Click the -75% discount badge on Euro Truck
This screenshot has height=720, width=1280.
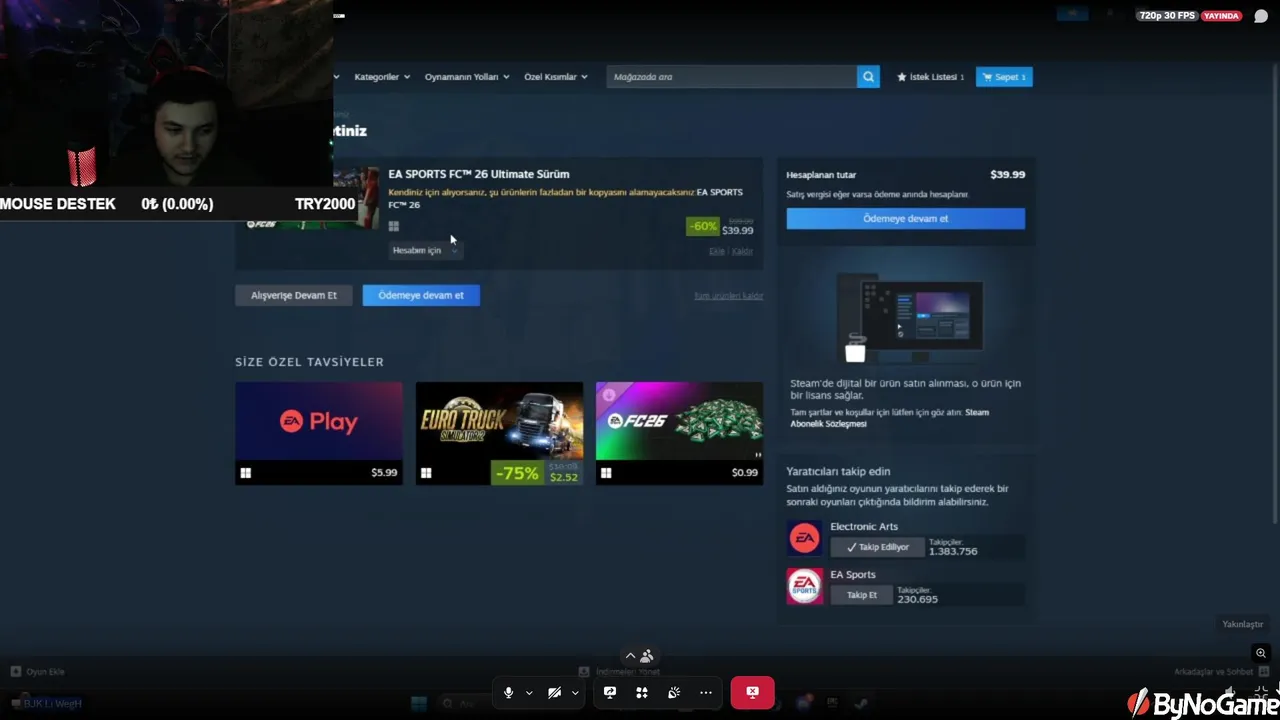pyautogui.click(x=517, y=473)
